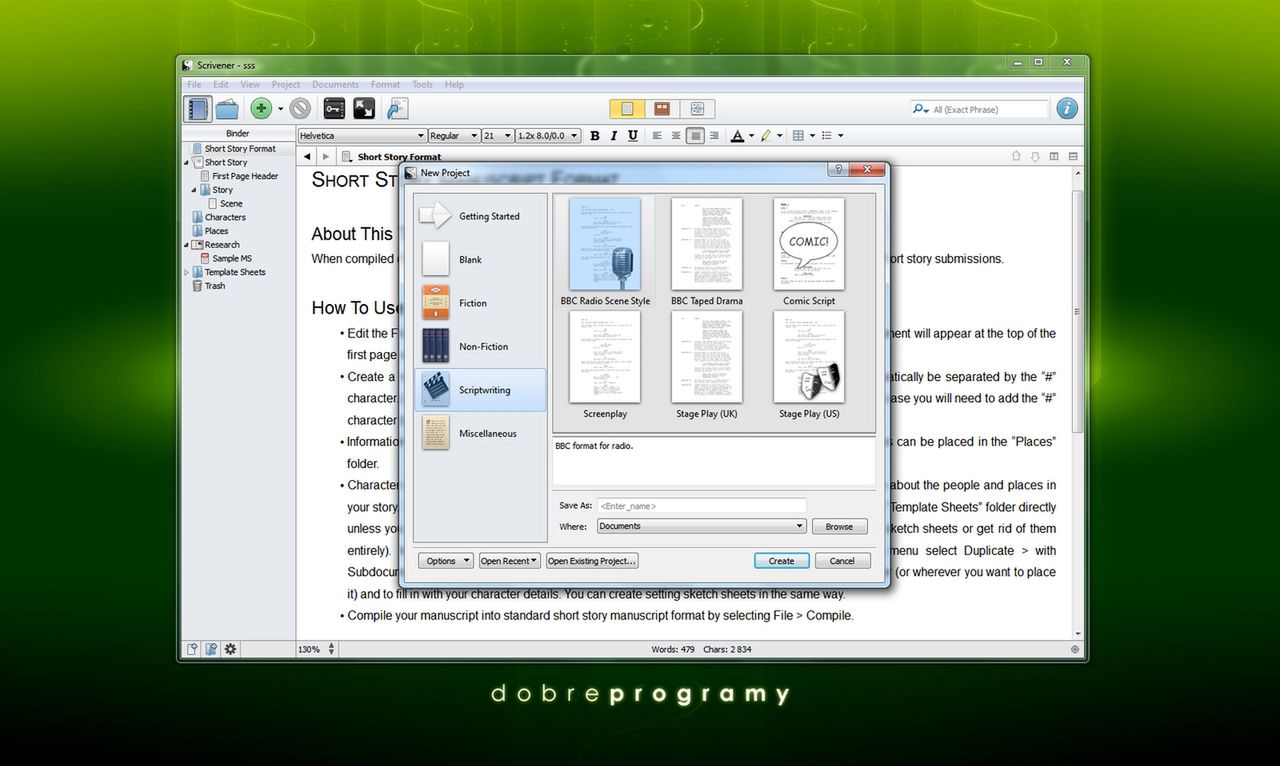Image resolution: width=1280 pixels, height=766 pixels.
Task: Open the Where Documents dropdown
Action: (702, 526)
